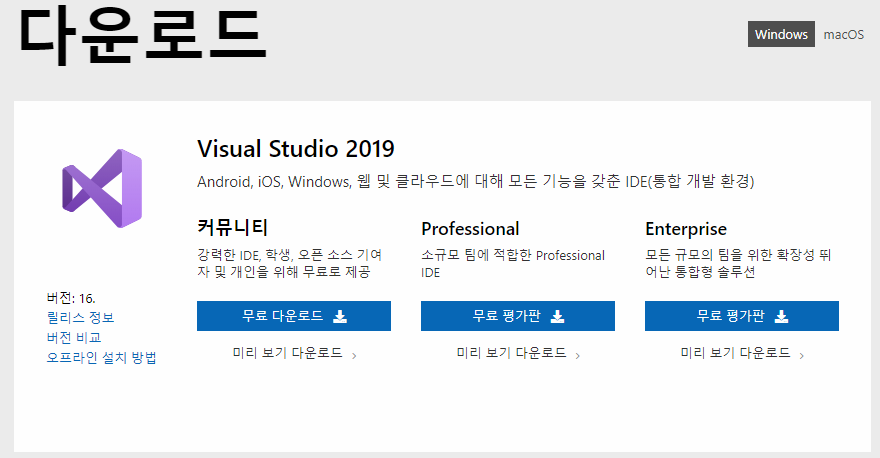880x458 pixels.
Task: Click chevron beside Professional 미리 보기 다운로드
Action: pos(578,355)
